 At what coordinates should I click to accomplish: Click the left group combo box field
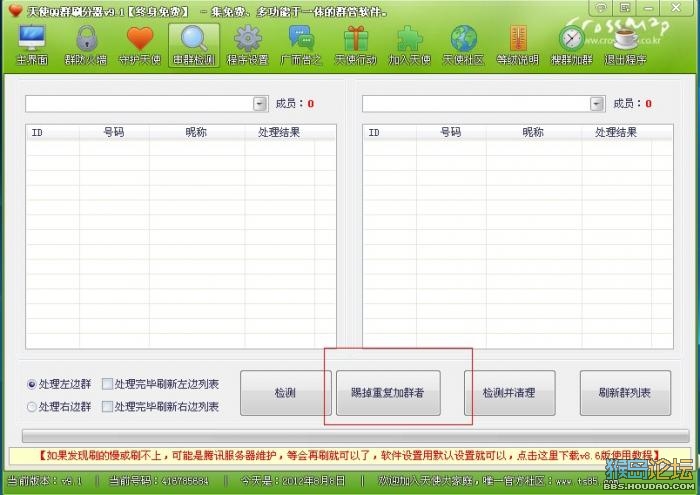pos(146,104)
